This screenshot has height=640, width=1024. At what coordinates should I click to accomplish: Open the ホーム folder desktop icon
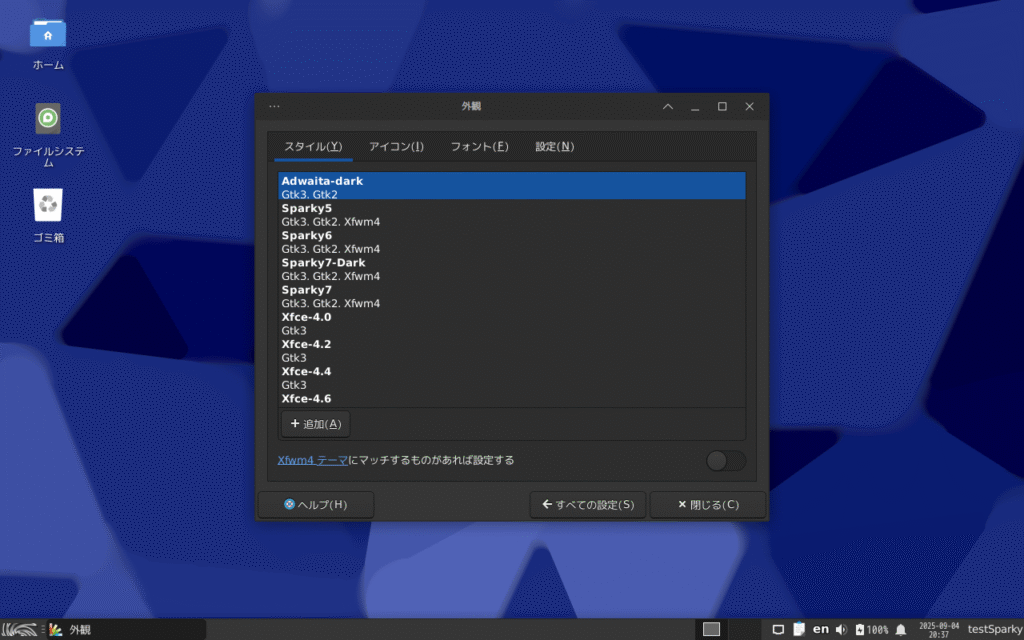tap(48, 34)
